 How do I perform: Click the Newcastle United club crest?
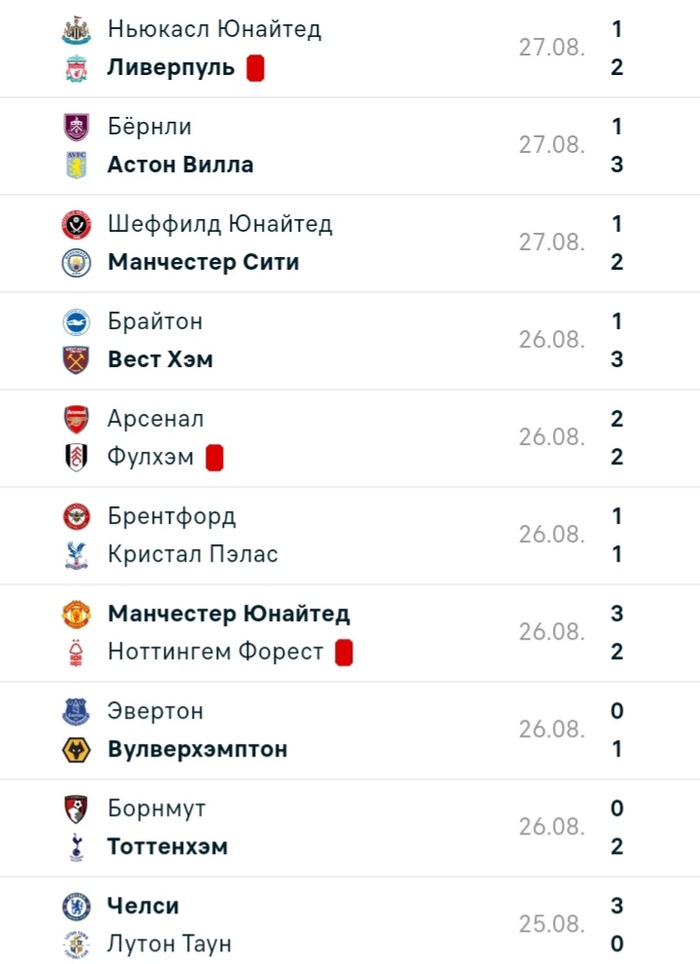pos(76,30)
